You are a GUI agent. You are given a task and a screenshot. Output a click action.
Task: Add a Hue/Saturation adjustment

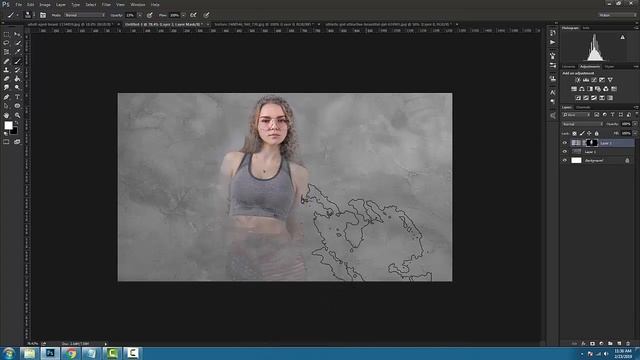574,89
